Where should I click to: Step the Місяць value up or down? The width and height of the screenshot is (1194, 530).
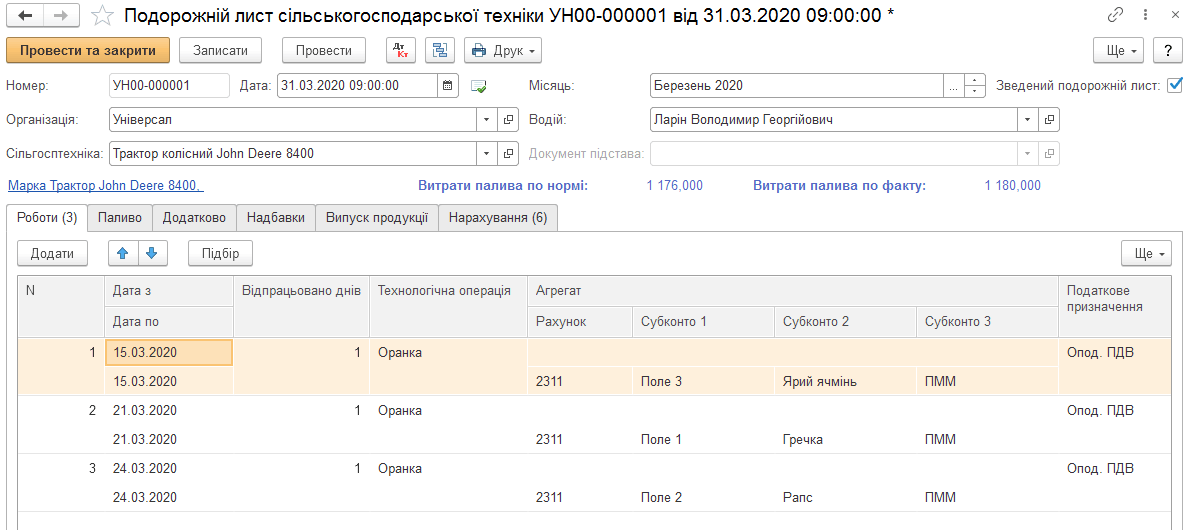[975, 86]
